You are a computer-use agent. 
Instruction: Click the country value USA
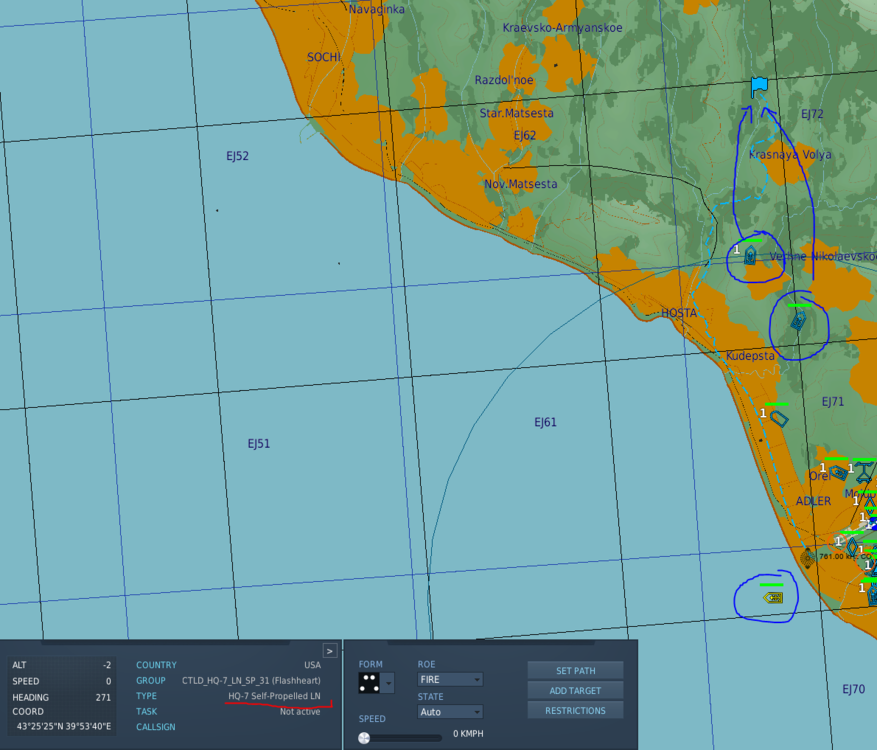[313, 665]
